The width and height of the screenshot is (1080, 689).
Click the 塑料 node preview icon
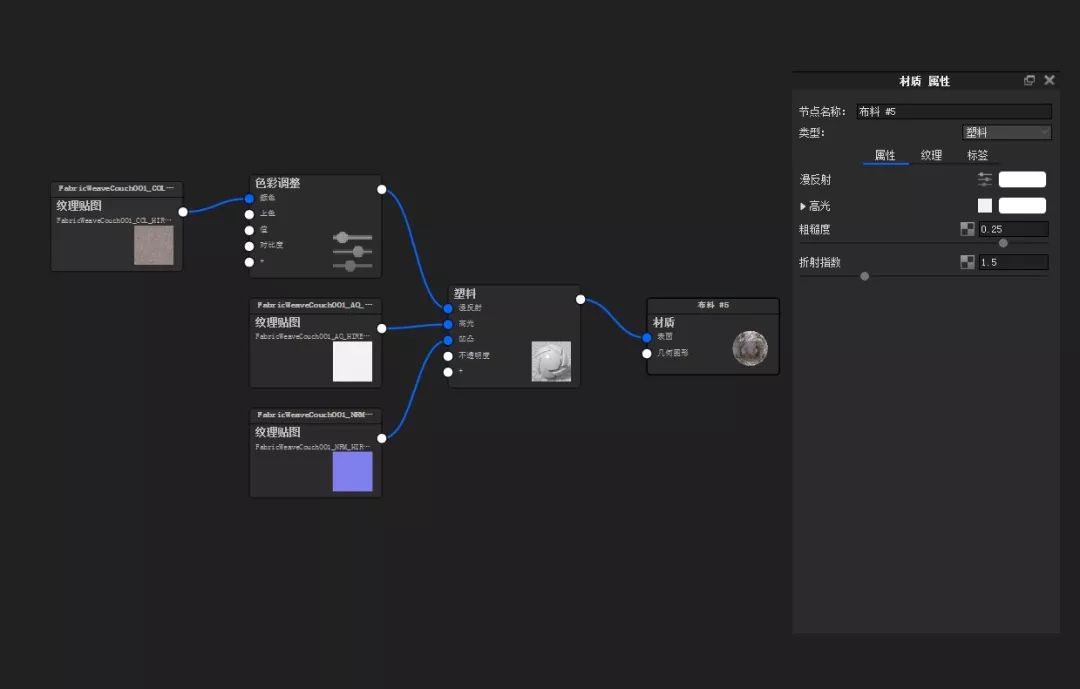pyautogui.click(x=551, y=361)
